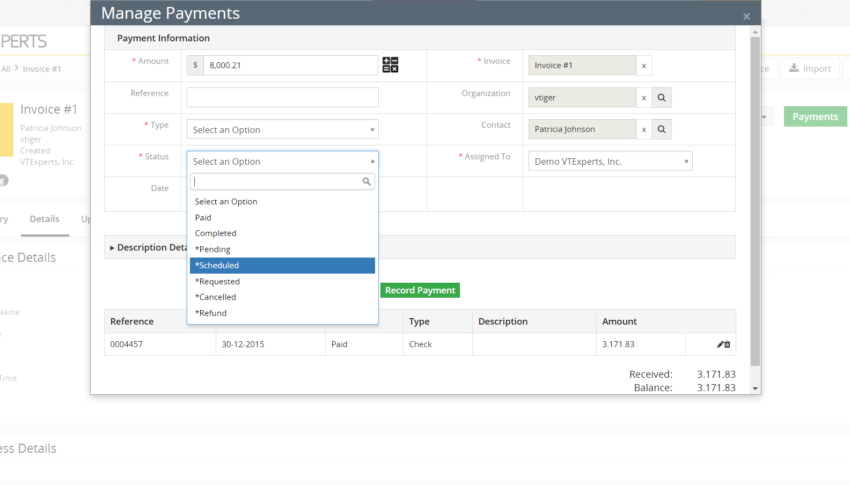Click the search icon in status dropdown

(366, 182)
